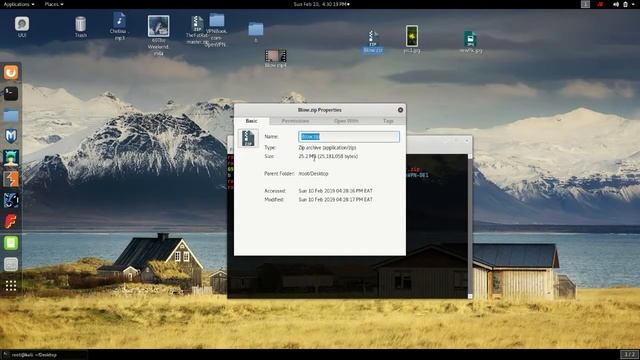Launch the green notes dock icon
This screenshot has width=640, height=360.
(x=11, y=243)
